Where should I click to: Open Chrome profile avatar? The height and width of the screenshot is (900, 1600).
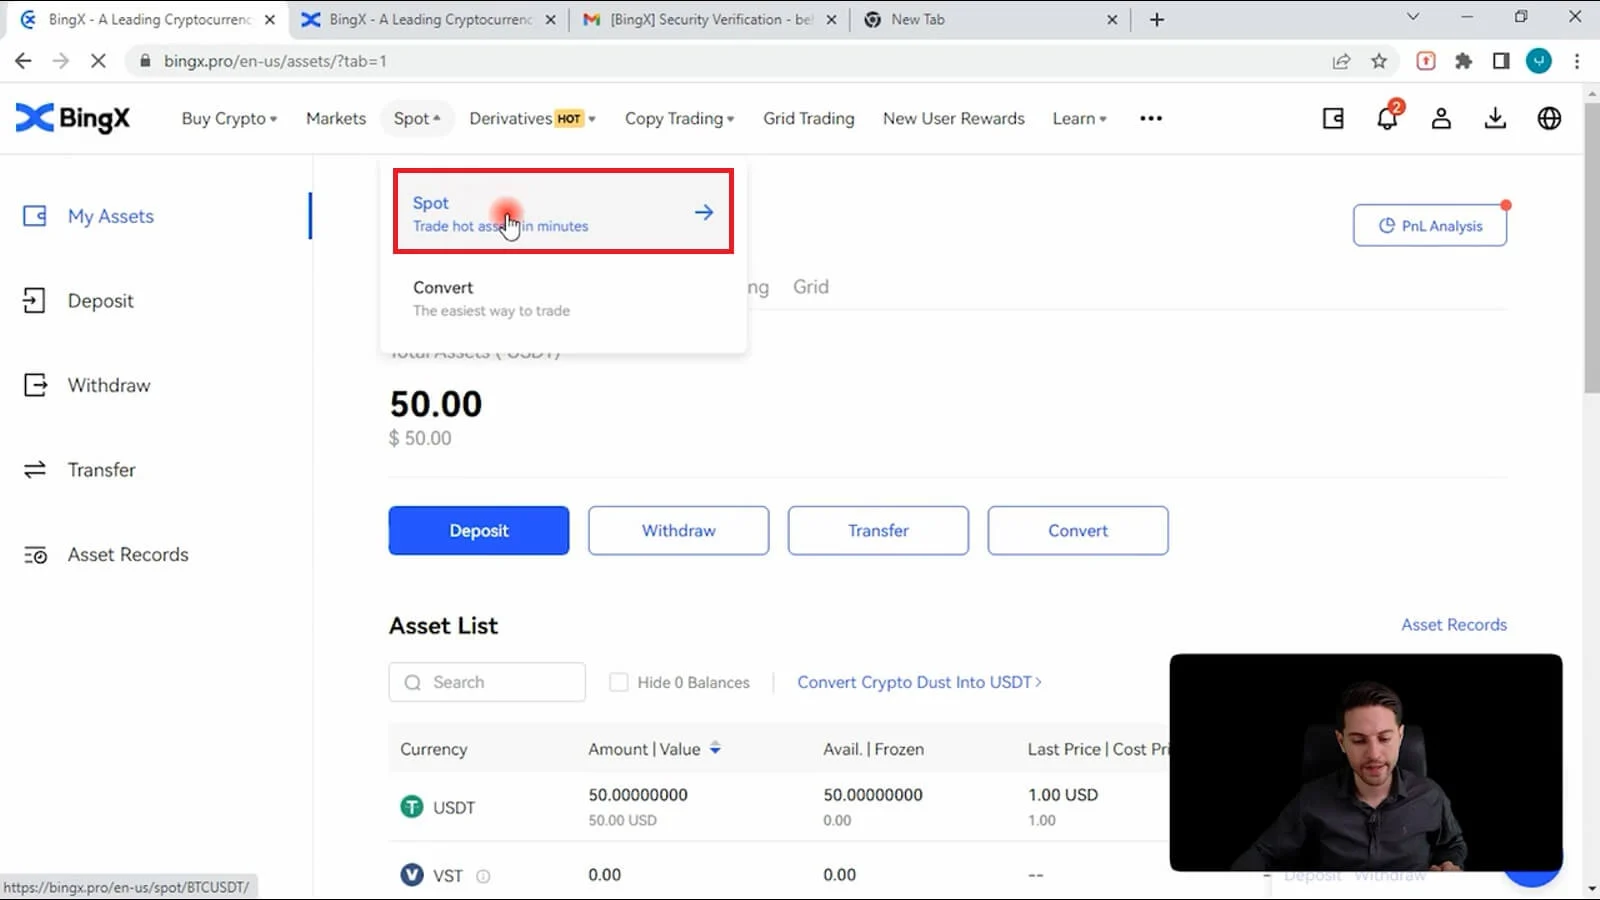pyautogui.click(x=1539, y=61)
